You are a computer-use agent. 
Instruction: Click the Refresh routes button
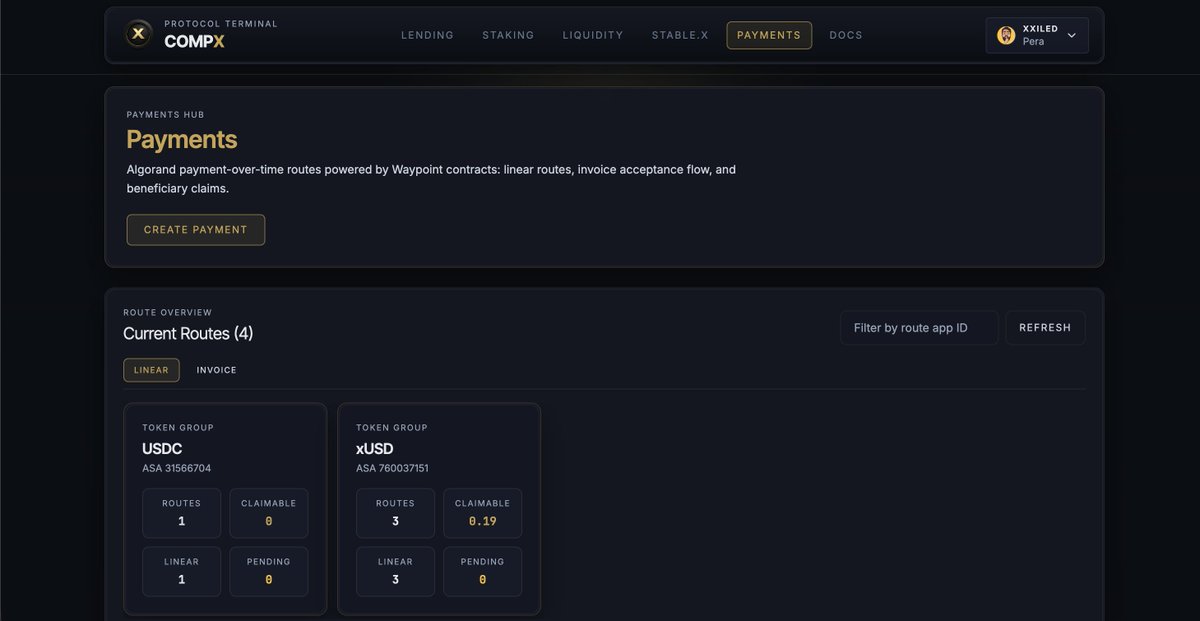pyautogui.click(x=1045, y=328)
